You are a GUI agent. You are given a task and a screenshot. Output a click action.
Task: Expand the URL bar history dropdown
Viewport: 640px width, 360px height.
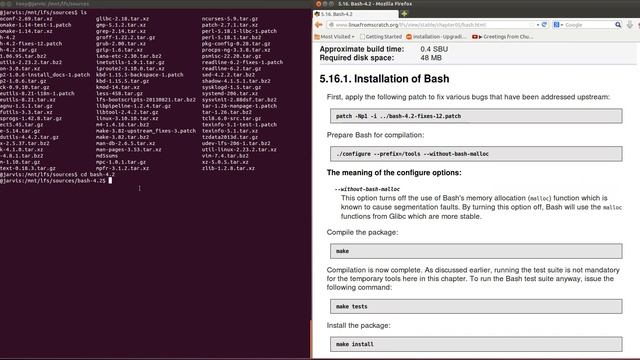click(x=538, y=25)
